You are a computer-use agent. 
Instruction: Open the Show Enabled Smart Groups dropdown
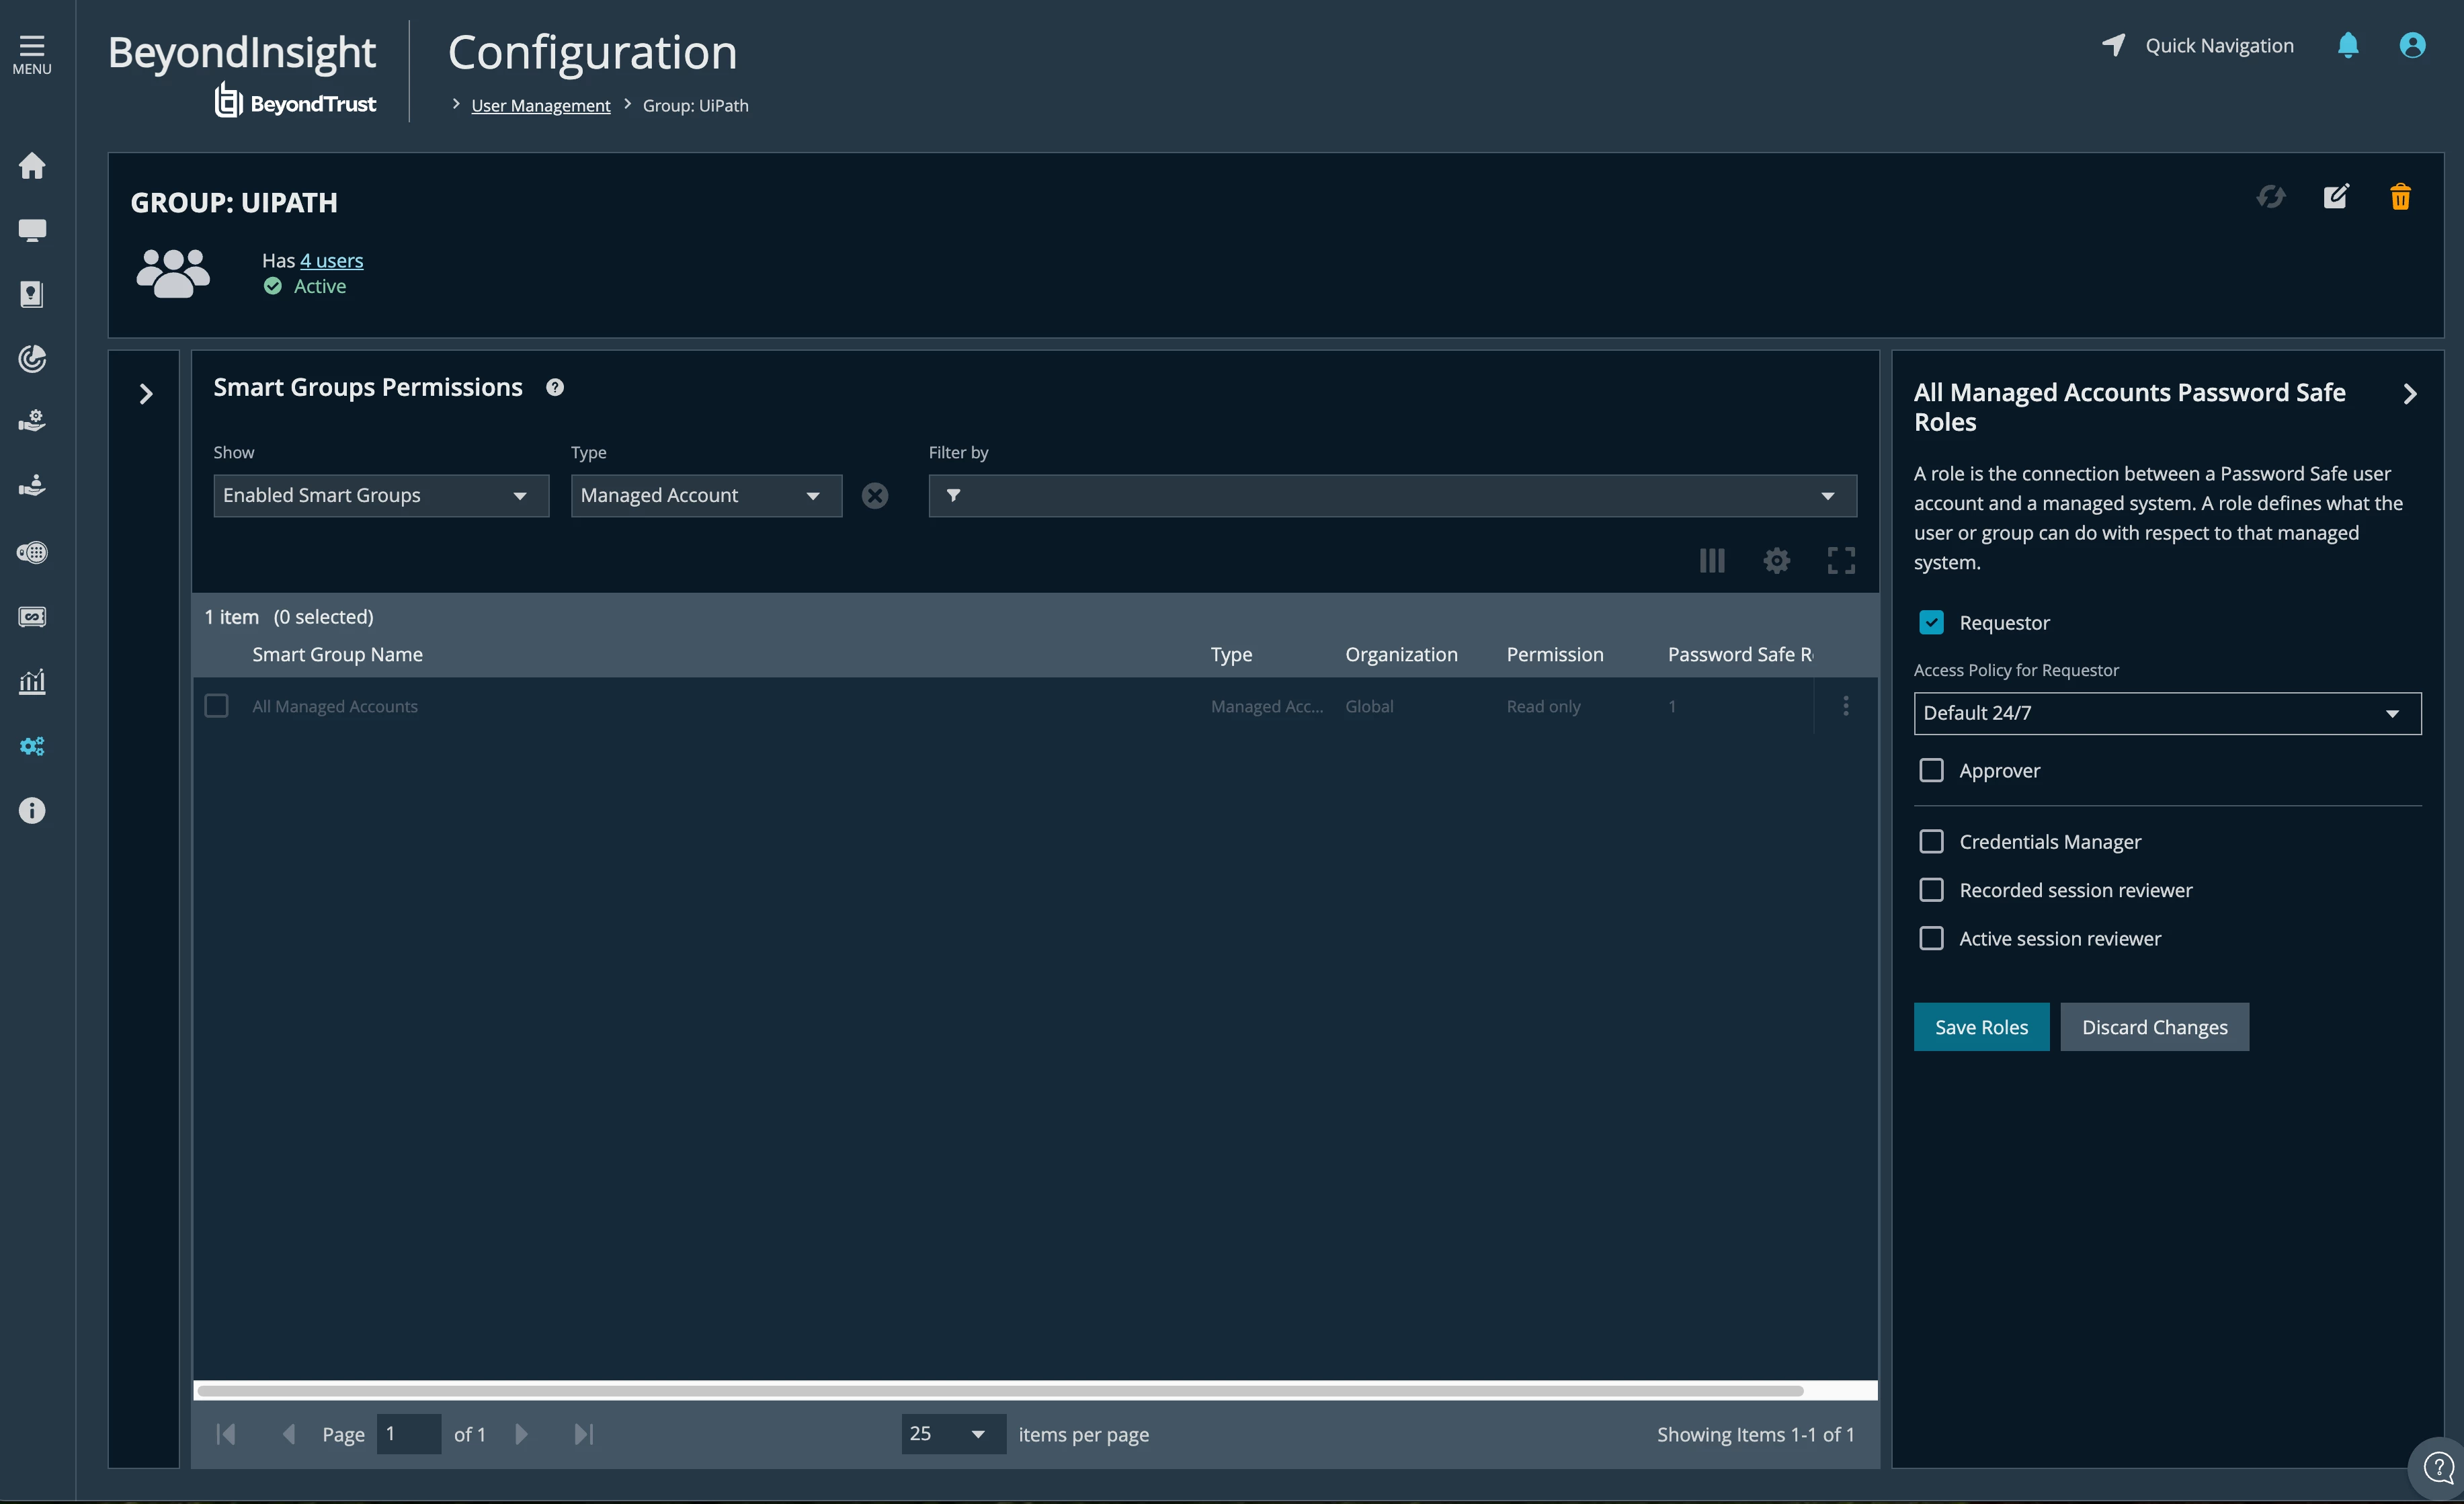[381, 496]
